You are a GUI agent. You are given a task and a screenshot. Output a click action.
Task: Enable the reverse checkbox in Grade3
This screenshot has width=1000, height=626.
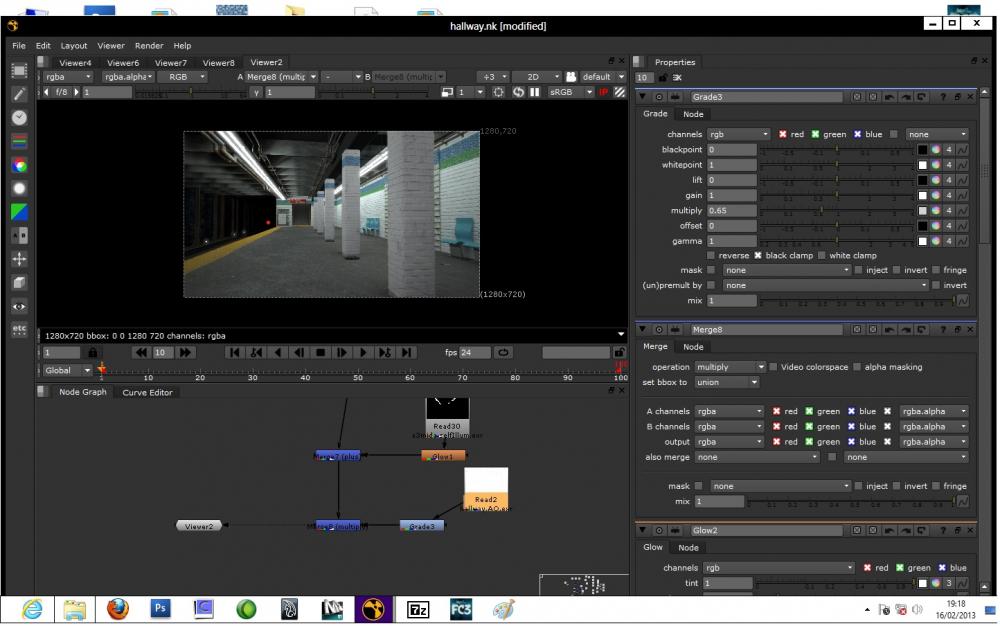711,256
